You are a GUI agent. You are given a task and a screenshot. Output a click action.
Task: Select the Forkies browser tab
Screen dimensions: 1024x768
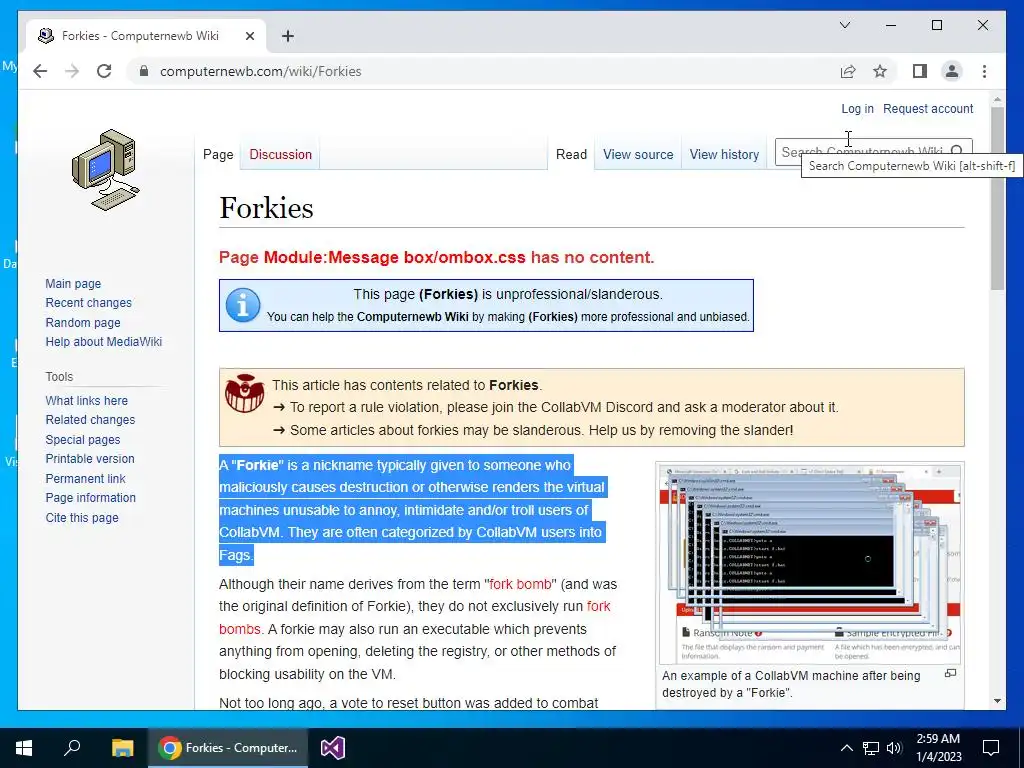click(146, 36)
